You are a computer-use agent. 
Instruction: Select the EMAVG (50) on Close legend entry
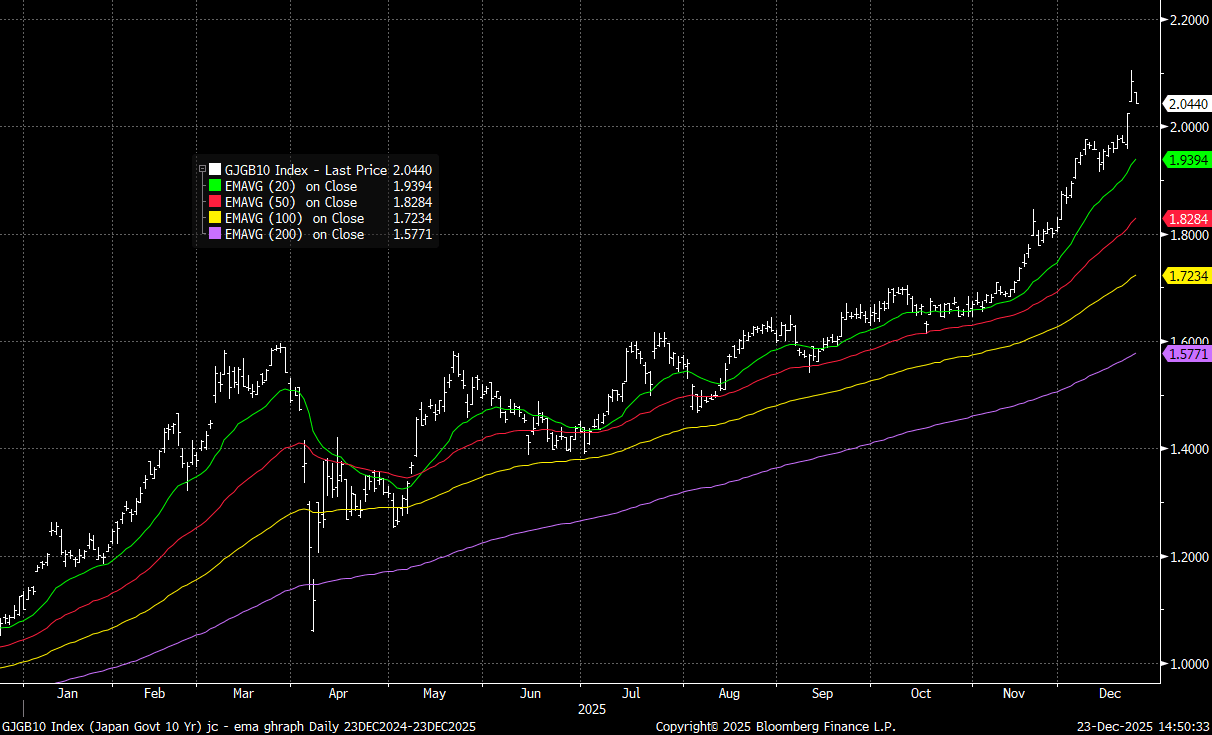pos(291,202)
